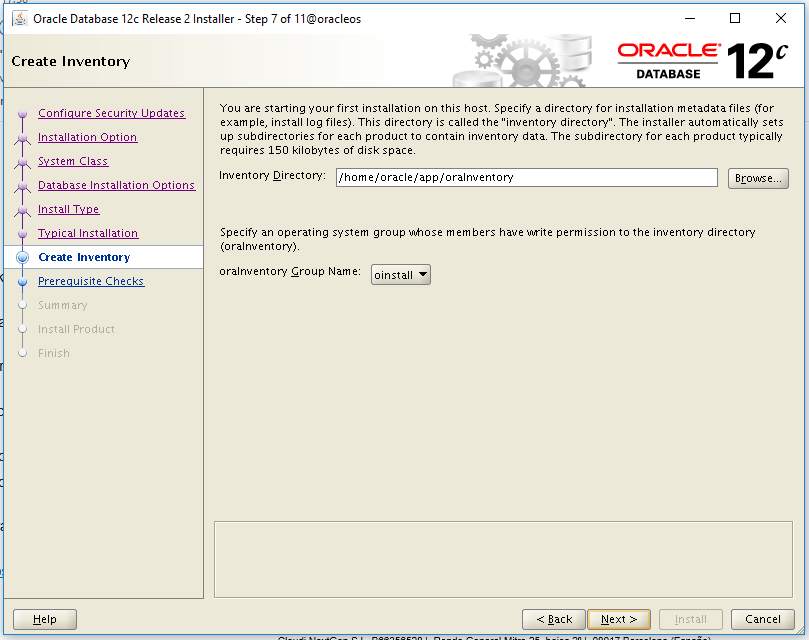
Task: Jump to Database Installation Options step
Action: pos(116,185)
